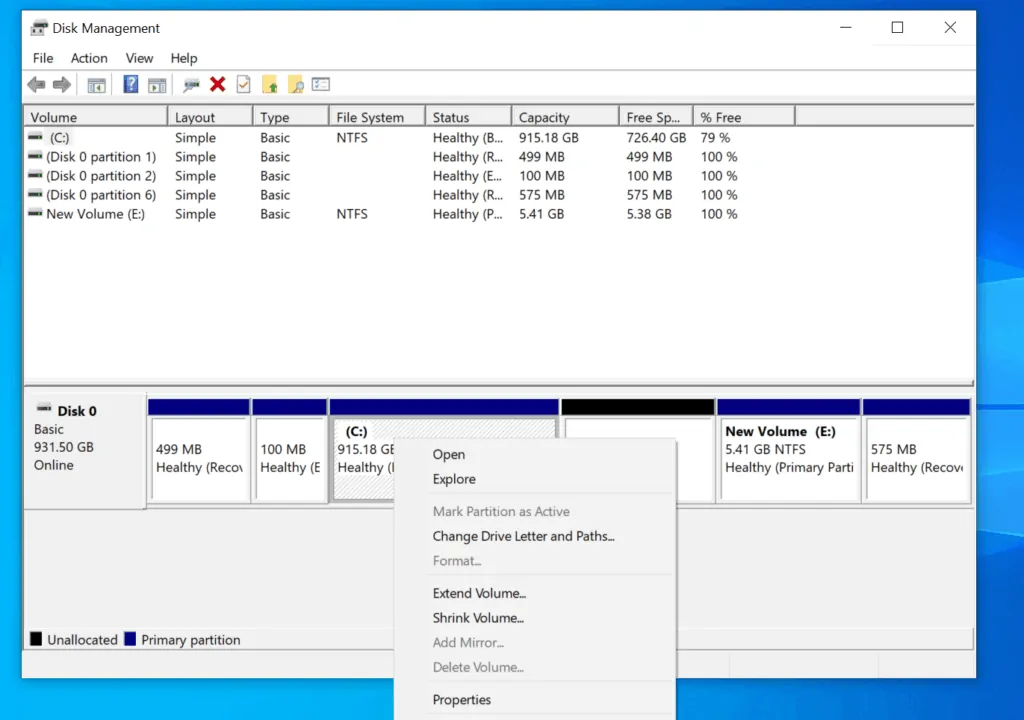This screenshot has height=720, width=1024.
Task: Open the Action menu
Action: [89, 58]
